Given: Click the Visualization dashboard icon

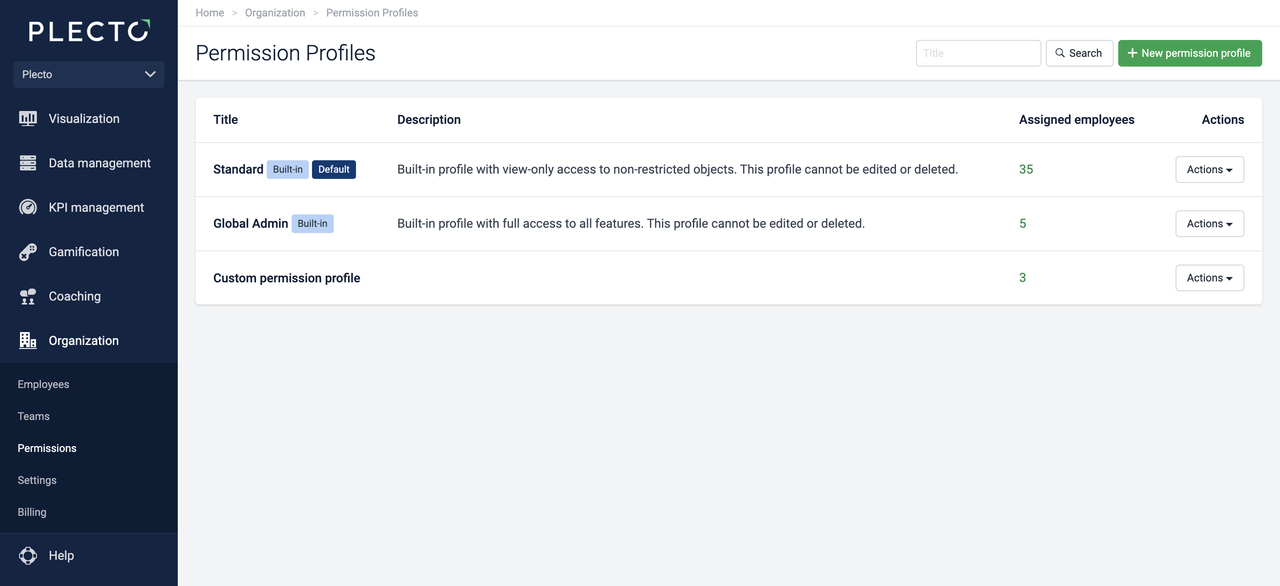Looking at the screenshot, I should [28, 119].
